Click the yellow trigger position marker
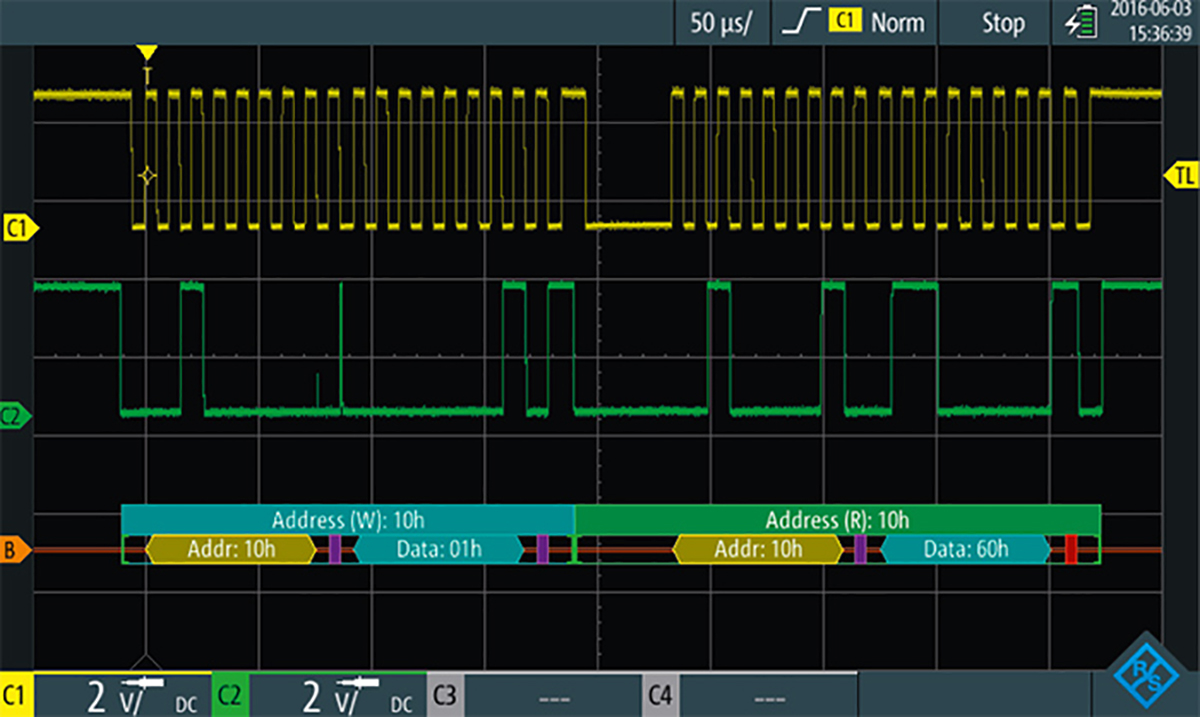 pos(146,48)
